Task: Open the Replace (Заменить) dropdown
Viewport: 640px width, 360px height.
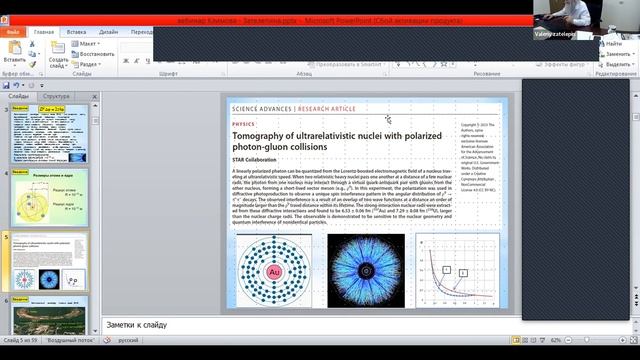Action: [617, 54]
